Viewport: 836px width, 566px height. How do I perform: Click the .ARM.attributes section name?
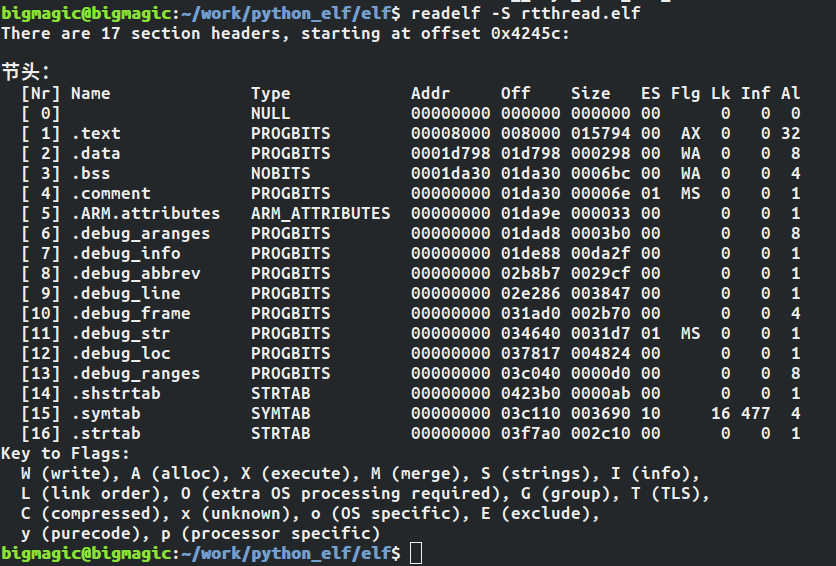(146, 214)
